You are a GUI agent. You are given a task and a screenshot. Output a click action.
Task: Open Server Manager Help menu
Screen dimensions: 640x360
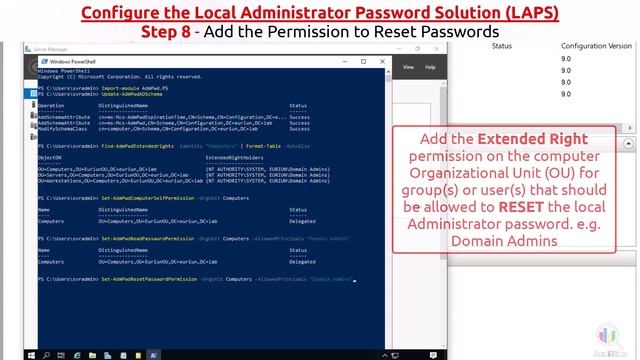[x=430, y=67]
